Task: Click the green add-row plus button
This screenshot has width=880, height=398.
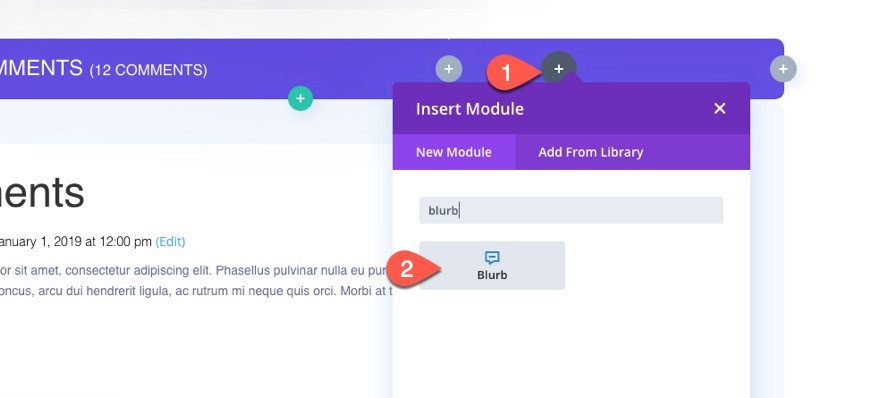Action: click(x=300, y=98)
